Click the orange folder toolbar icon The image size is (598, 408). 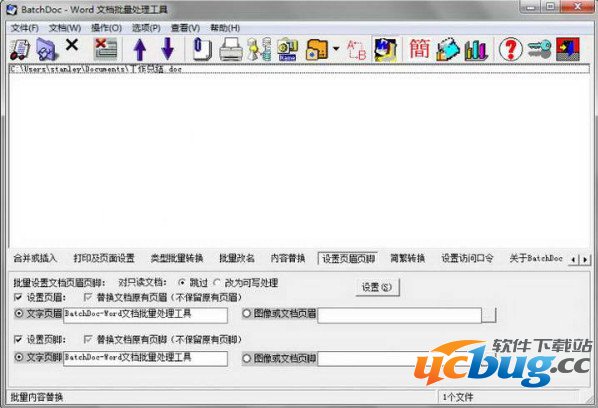click(x=317, y=49)
